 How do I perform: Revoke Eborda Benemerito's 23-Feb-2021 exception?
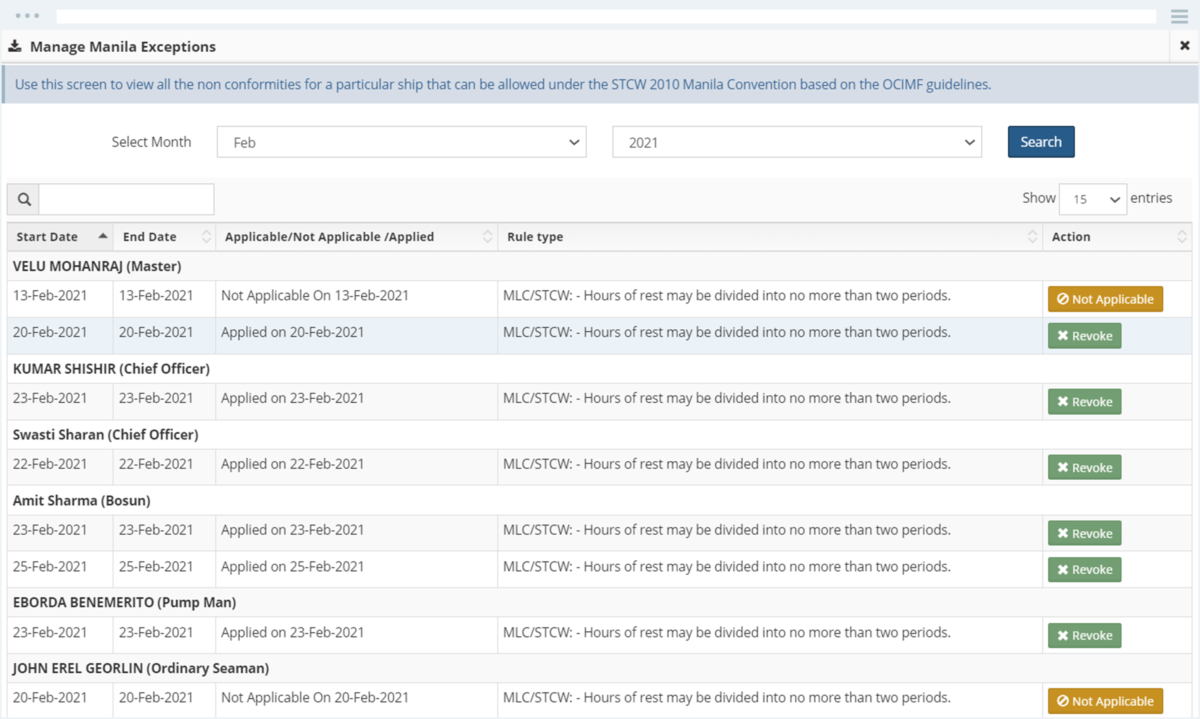(x=1084, y=636)
